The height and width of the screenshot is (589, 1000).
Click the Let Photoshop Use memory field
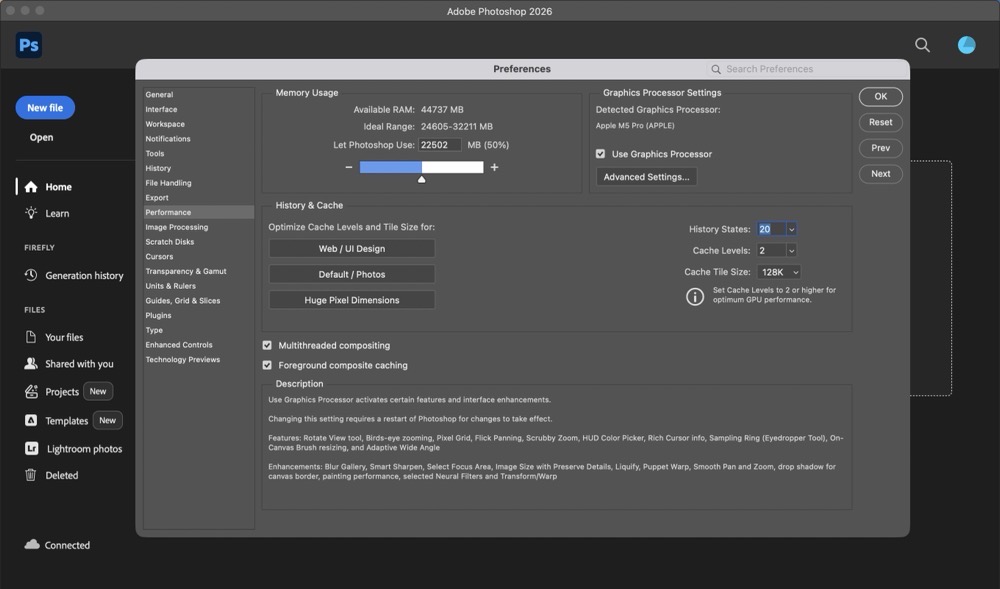click(439, 145)
